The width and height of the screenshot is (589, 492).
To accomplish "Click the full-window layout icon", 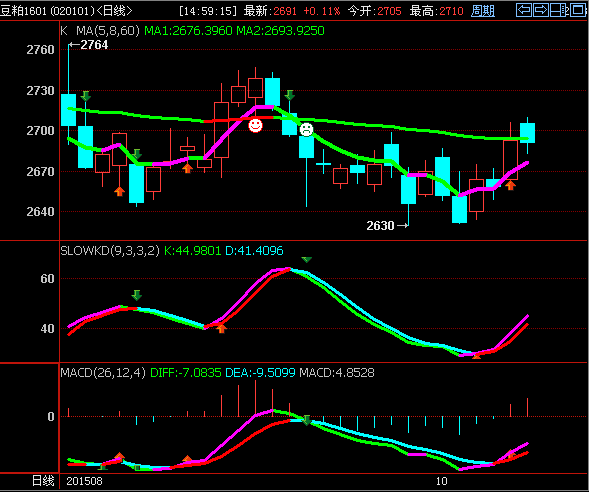I will click(x=578, y=10).
